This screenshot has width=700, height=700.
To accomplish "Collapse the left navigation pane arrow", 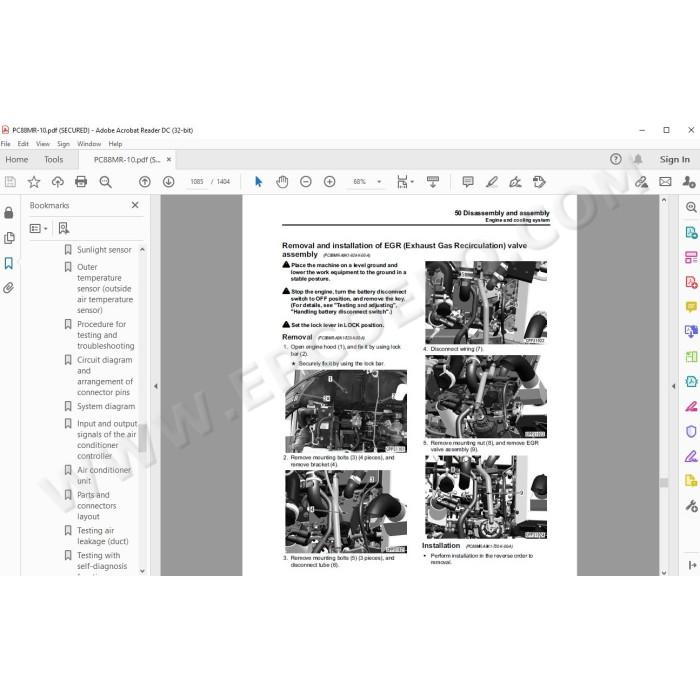I will 156,386.
